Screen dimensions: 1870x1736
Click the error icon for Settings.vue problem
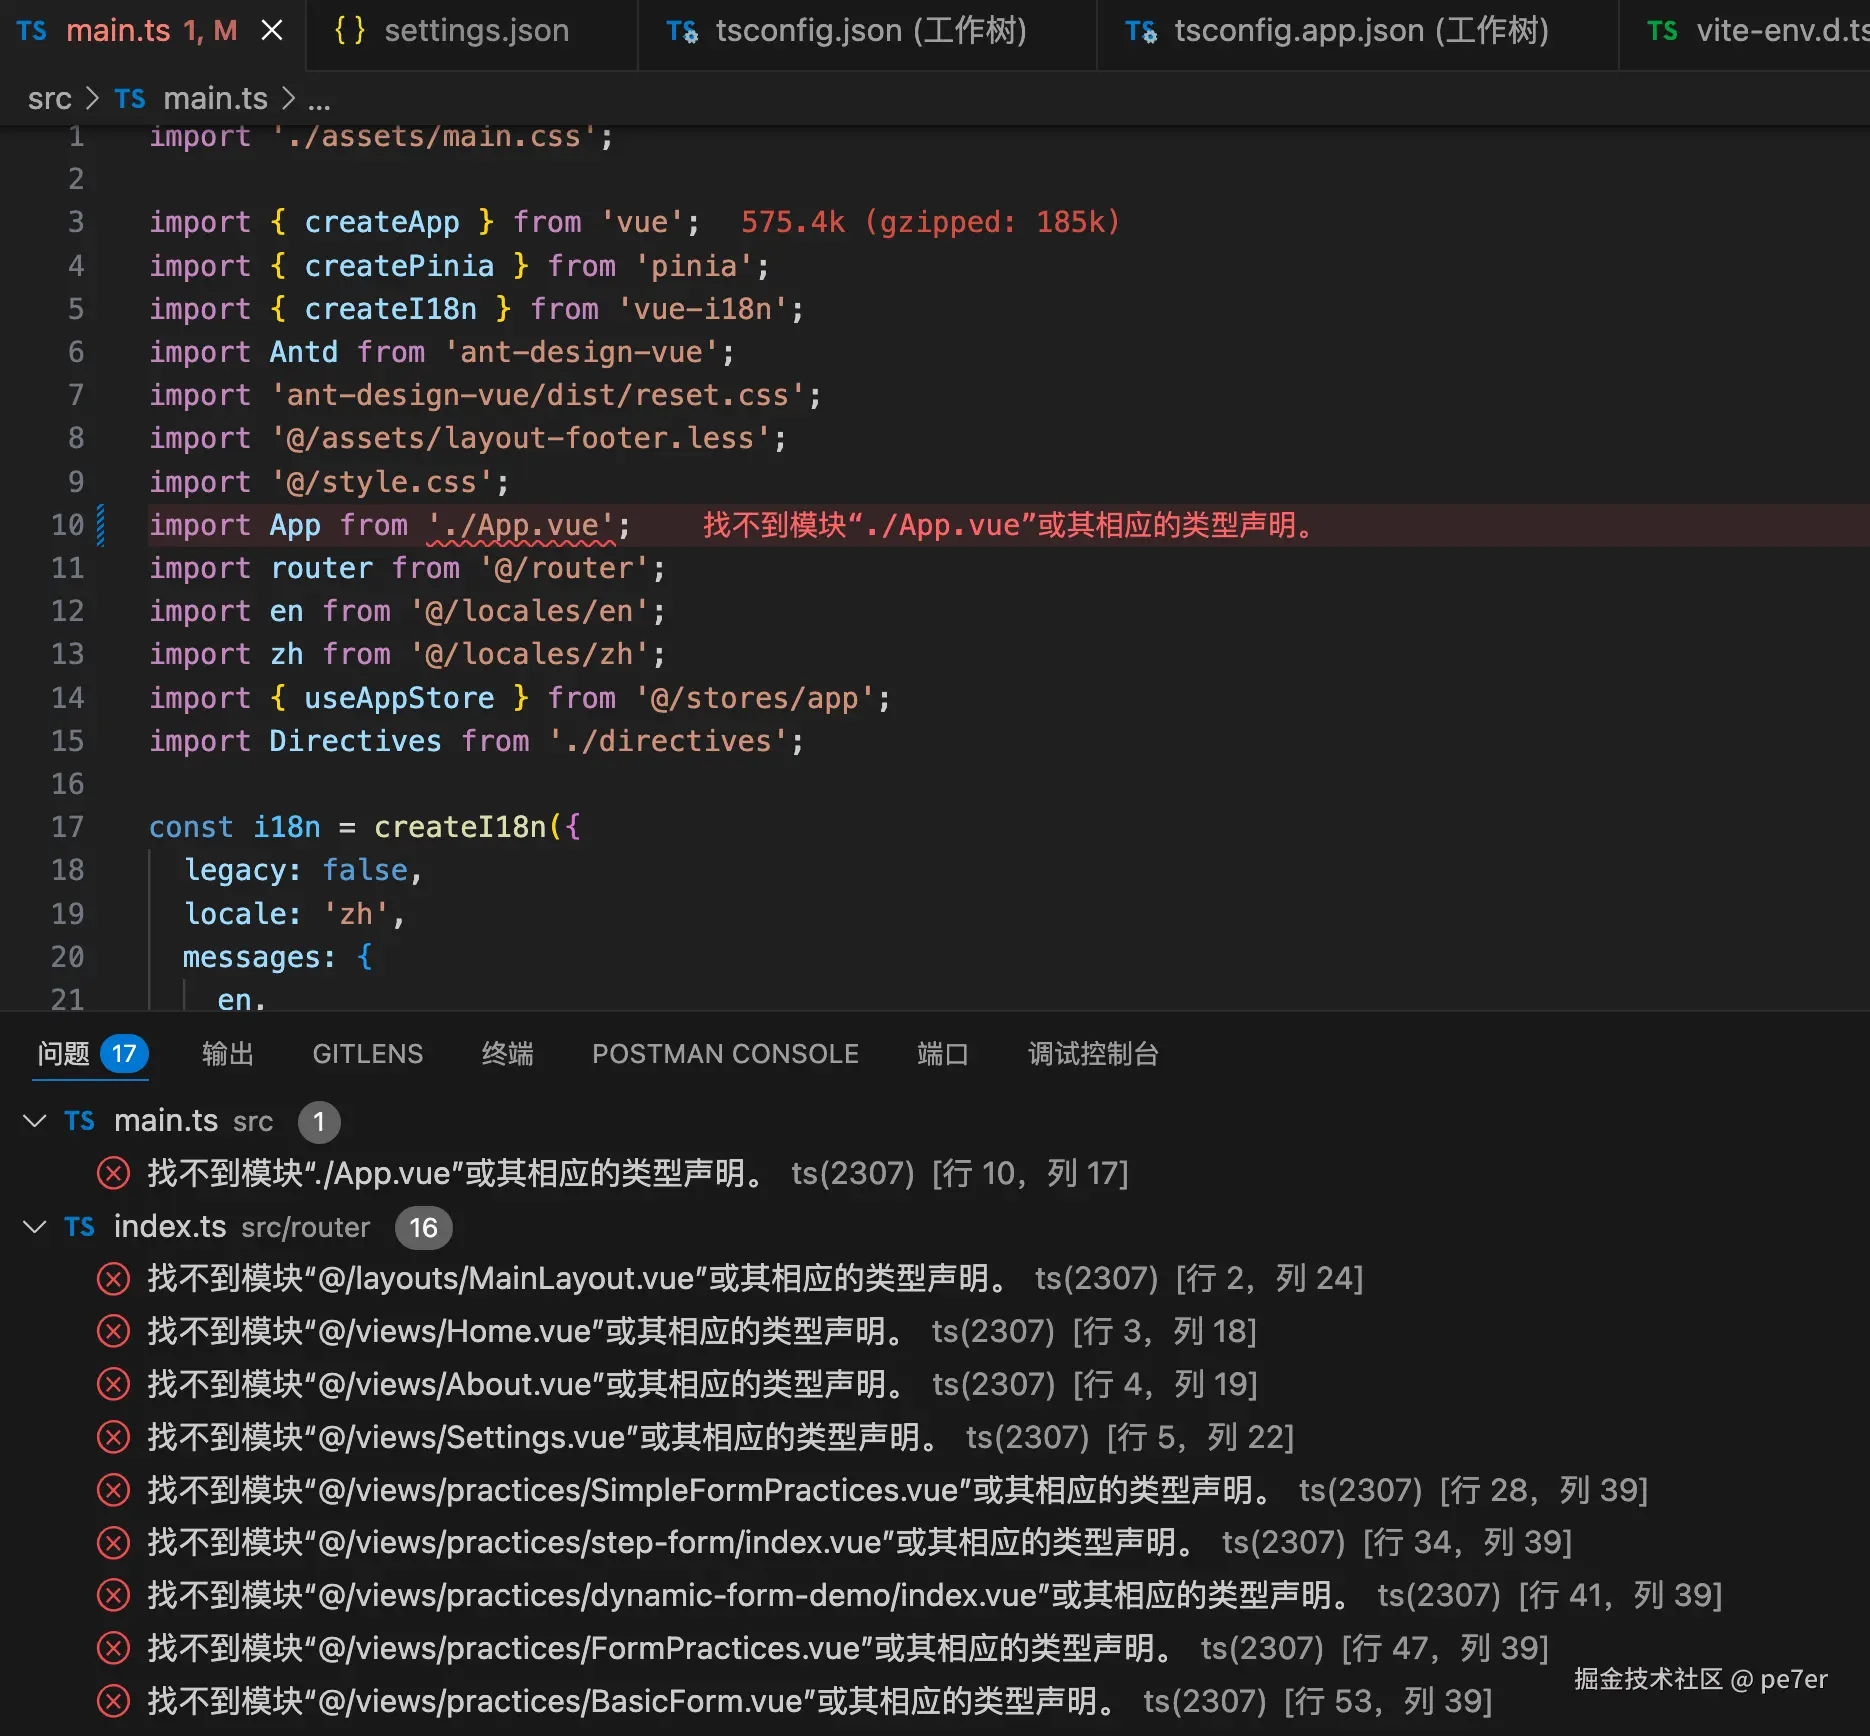(x=113, y=1438)
